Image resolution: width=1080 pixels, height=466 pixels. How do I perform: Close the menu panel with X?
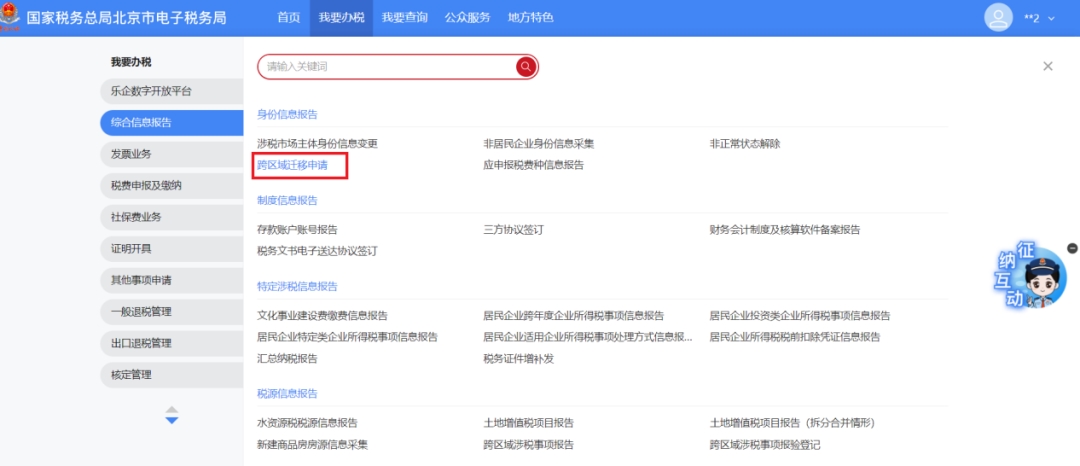(1047, 66)
